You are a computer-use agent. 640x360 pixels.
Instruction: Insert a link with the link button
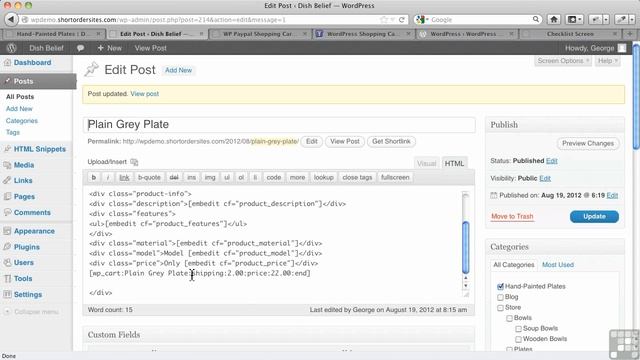(124, 177)
